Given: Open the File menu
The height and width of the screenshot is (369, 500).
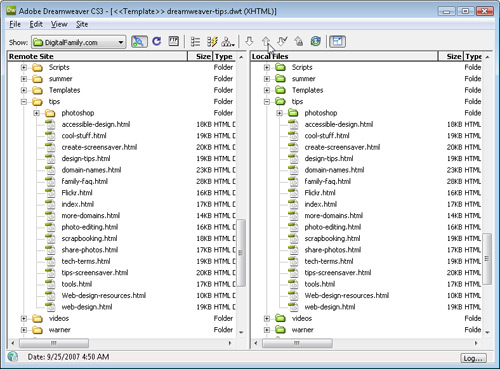Looking at the screenshot, I should (15, 24).
